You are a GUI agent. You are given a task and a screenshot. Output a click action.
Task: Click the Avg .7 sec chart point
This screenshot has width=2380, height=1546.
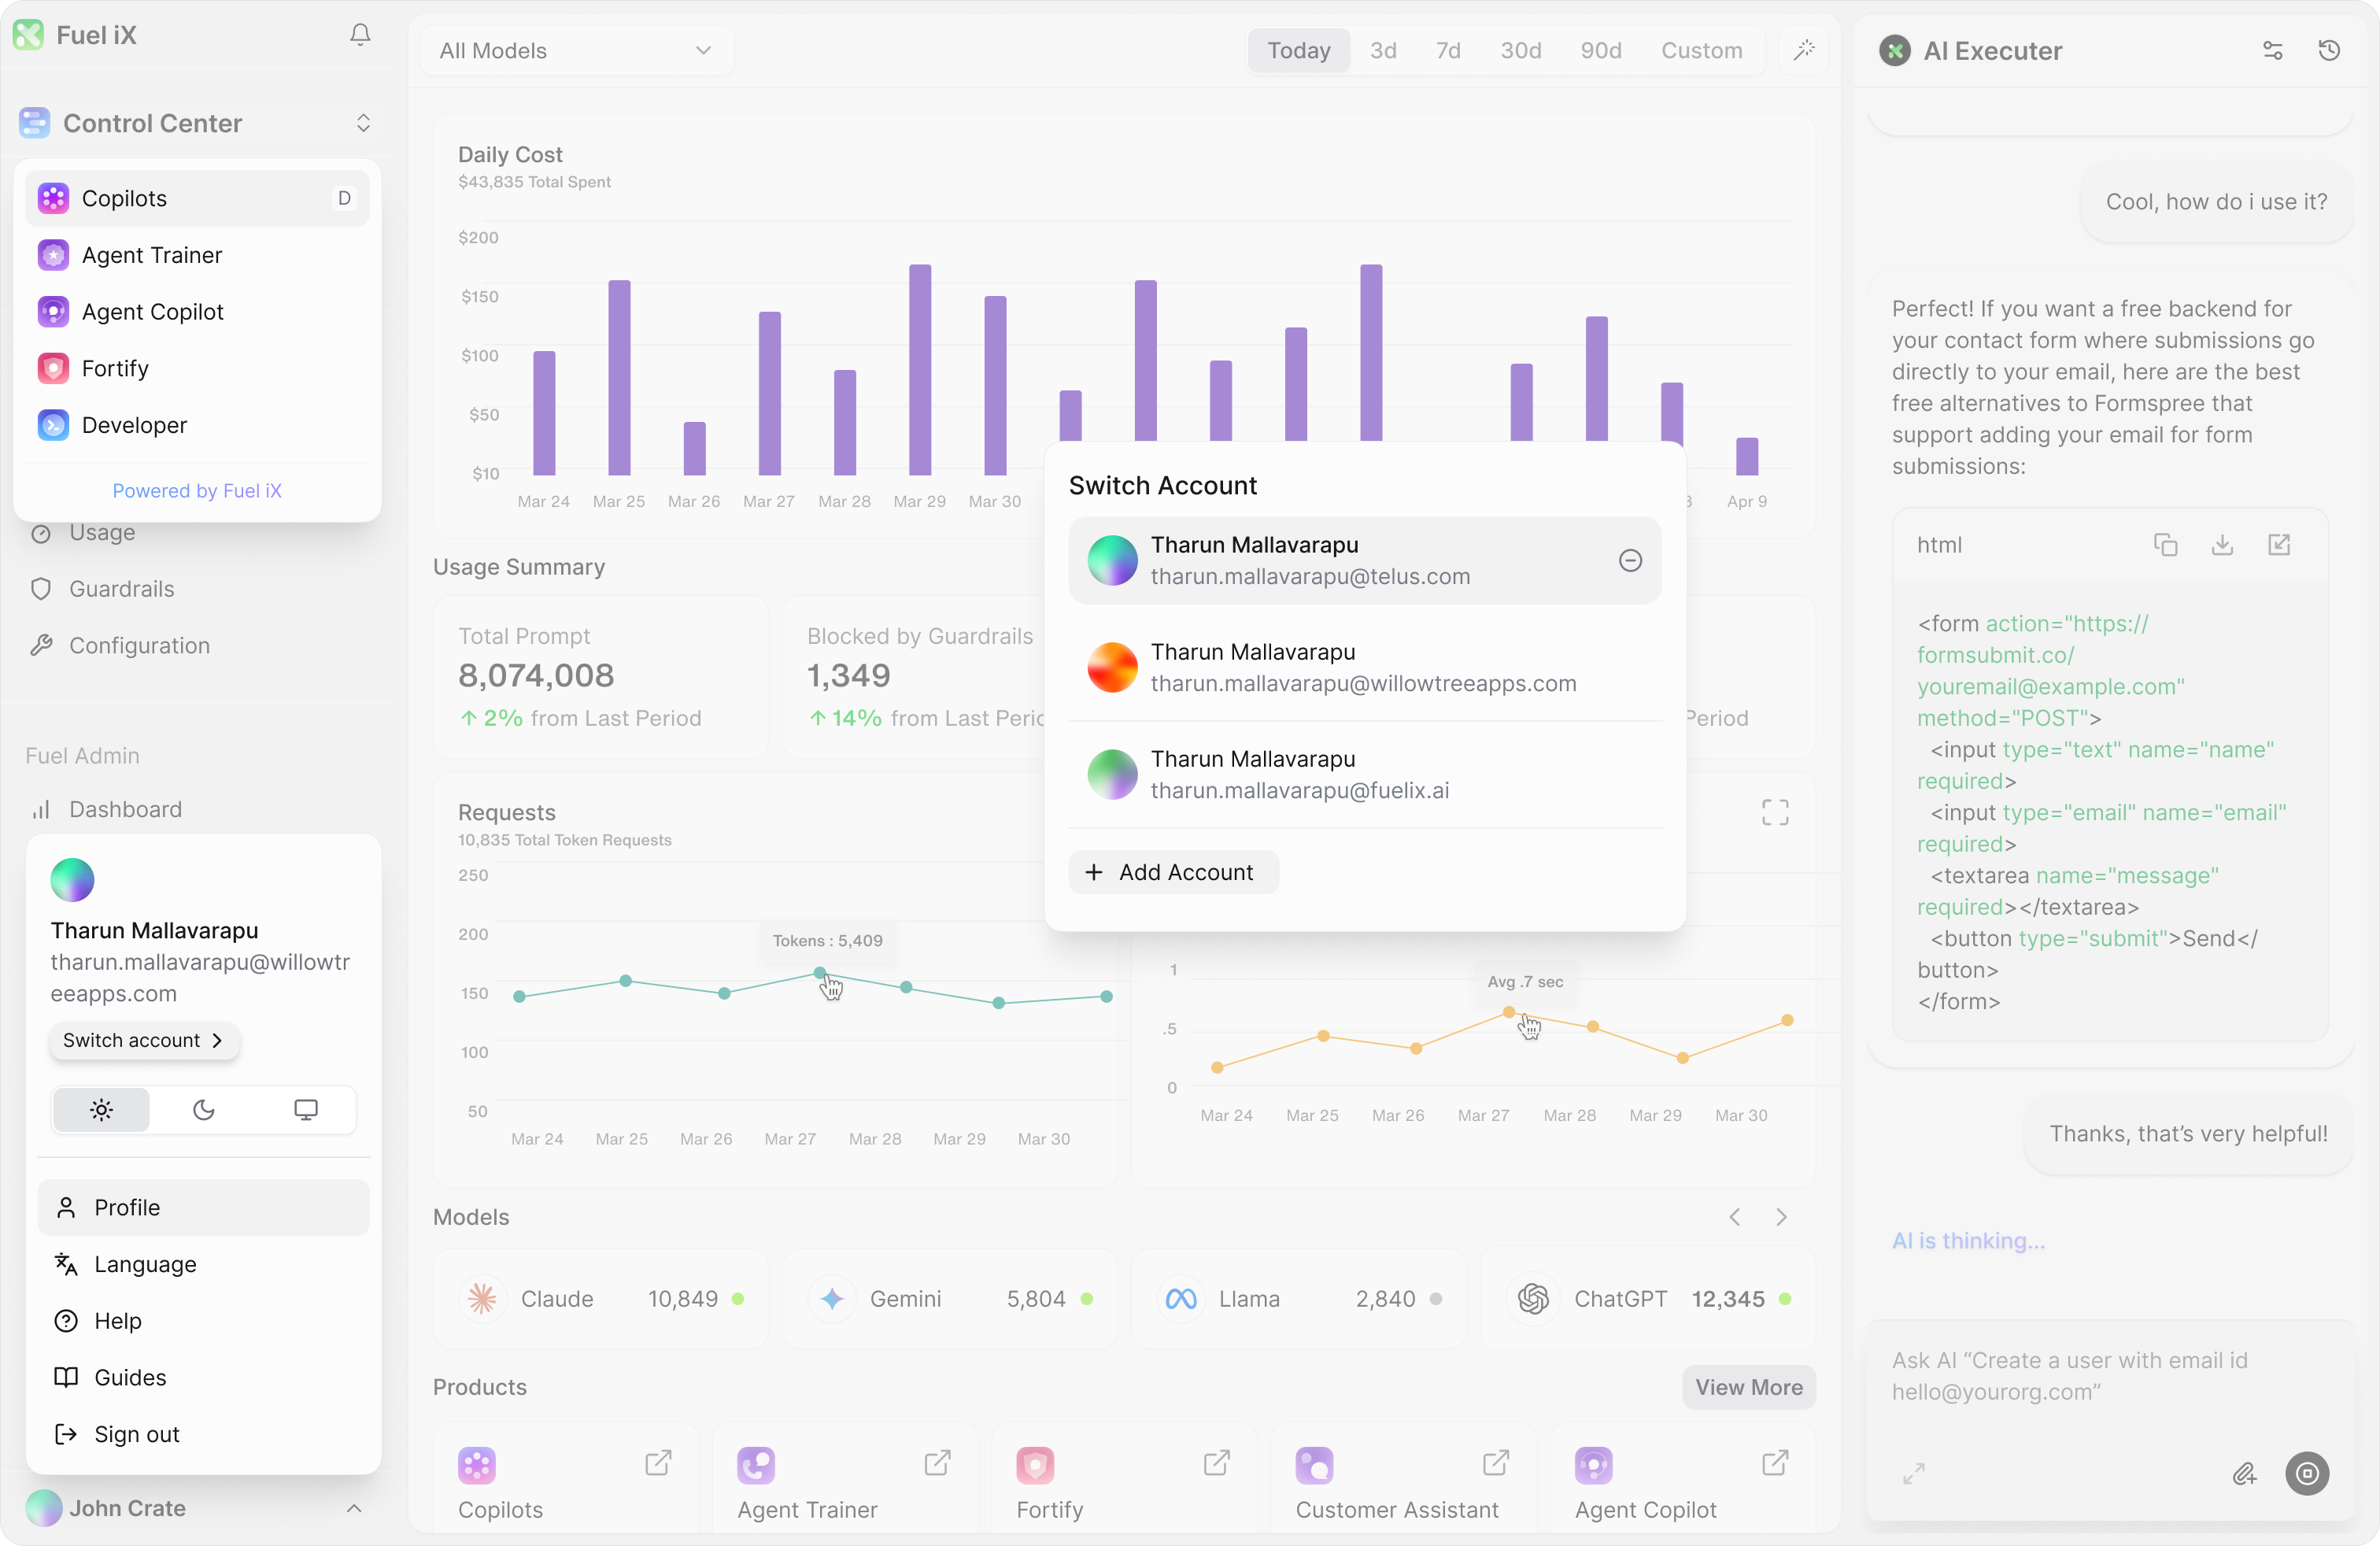(1508, 1012)
